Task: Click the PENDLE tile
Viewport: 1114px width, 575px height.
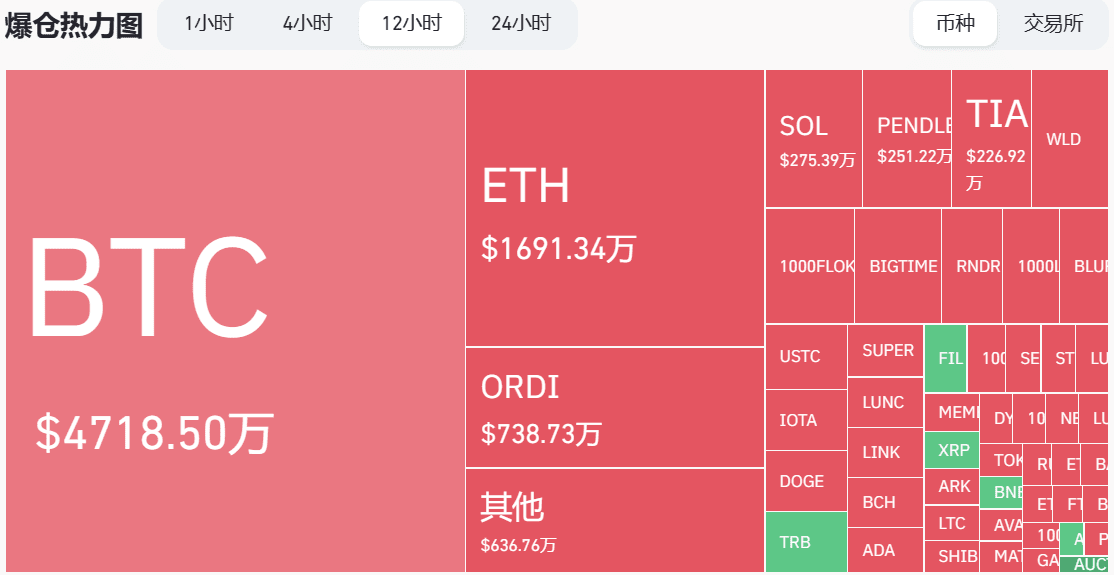Action: click(x=907, y=139)
